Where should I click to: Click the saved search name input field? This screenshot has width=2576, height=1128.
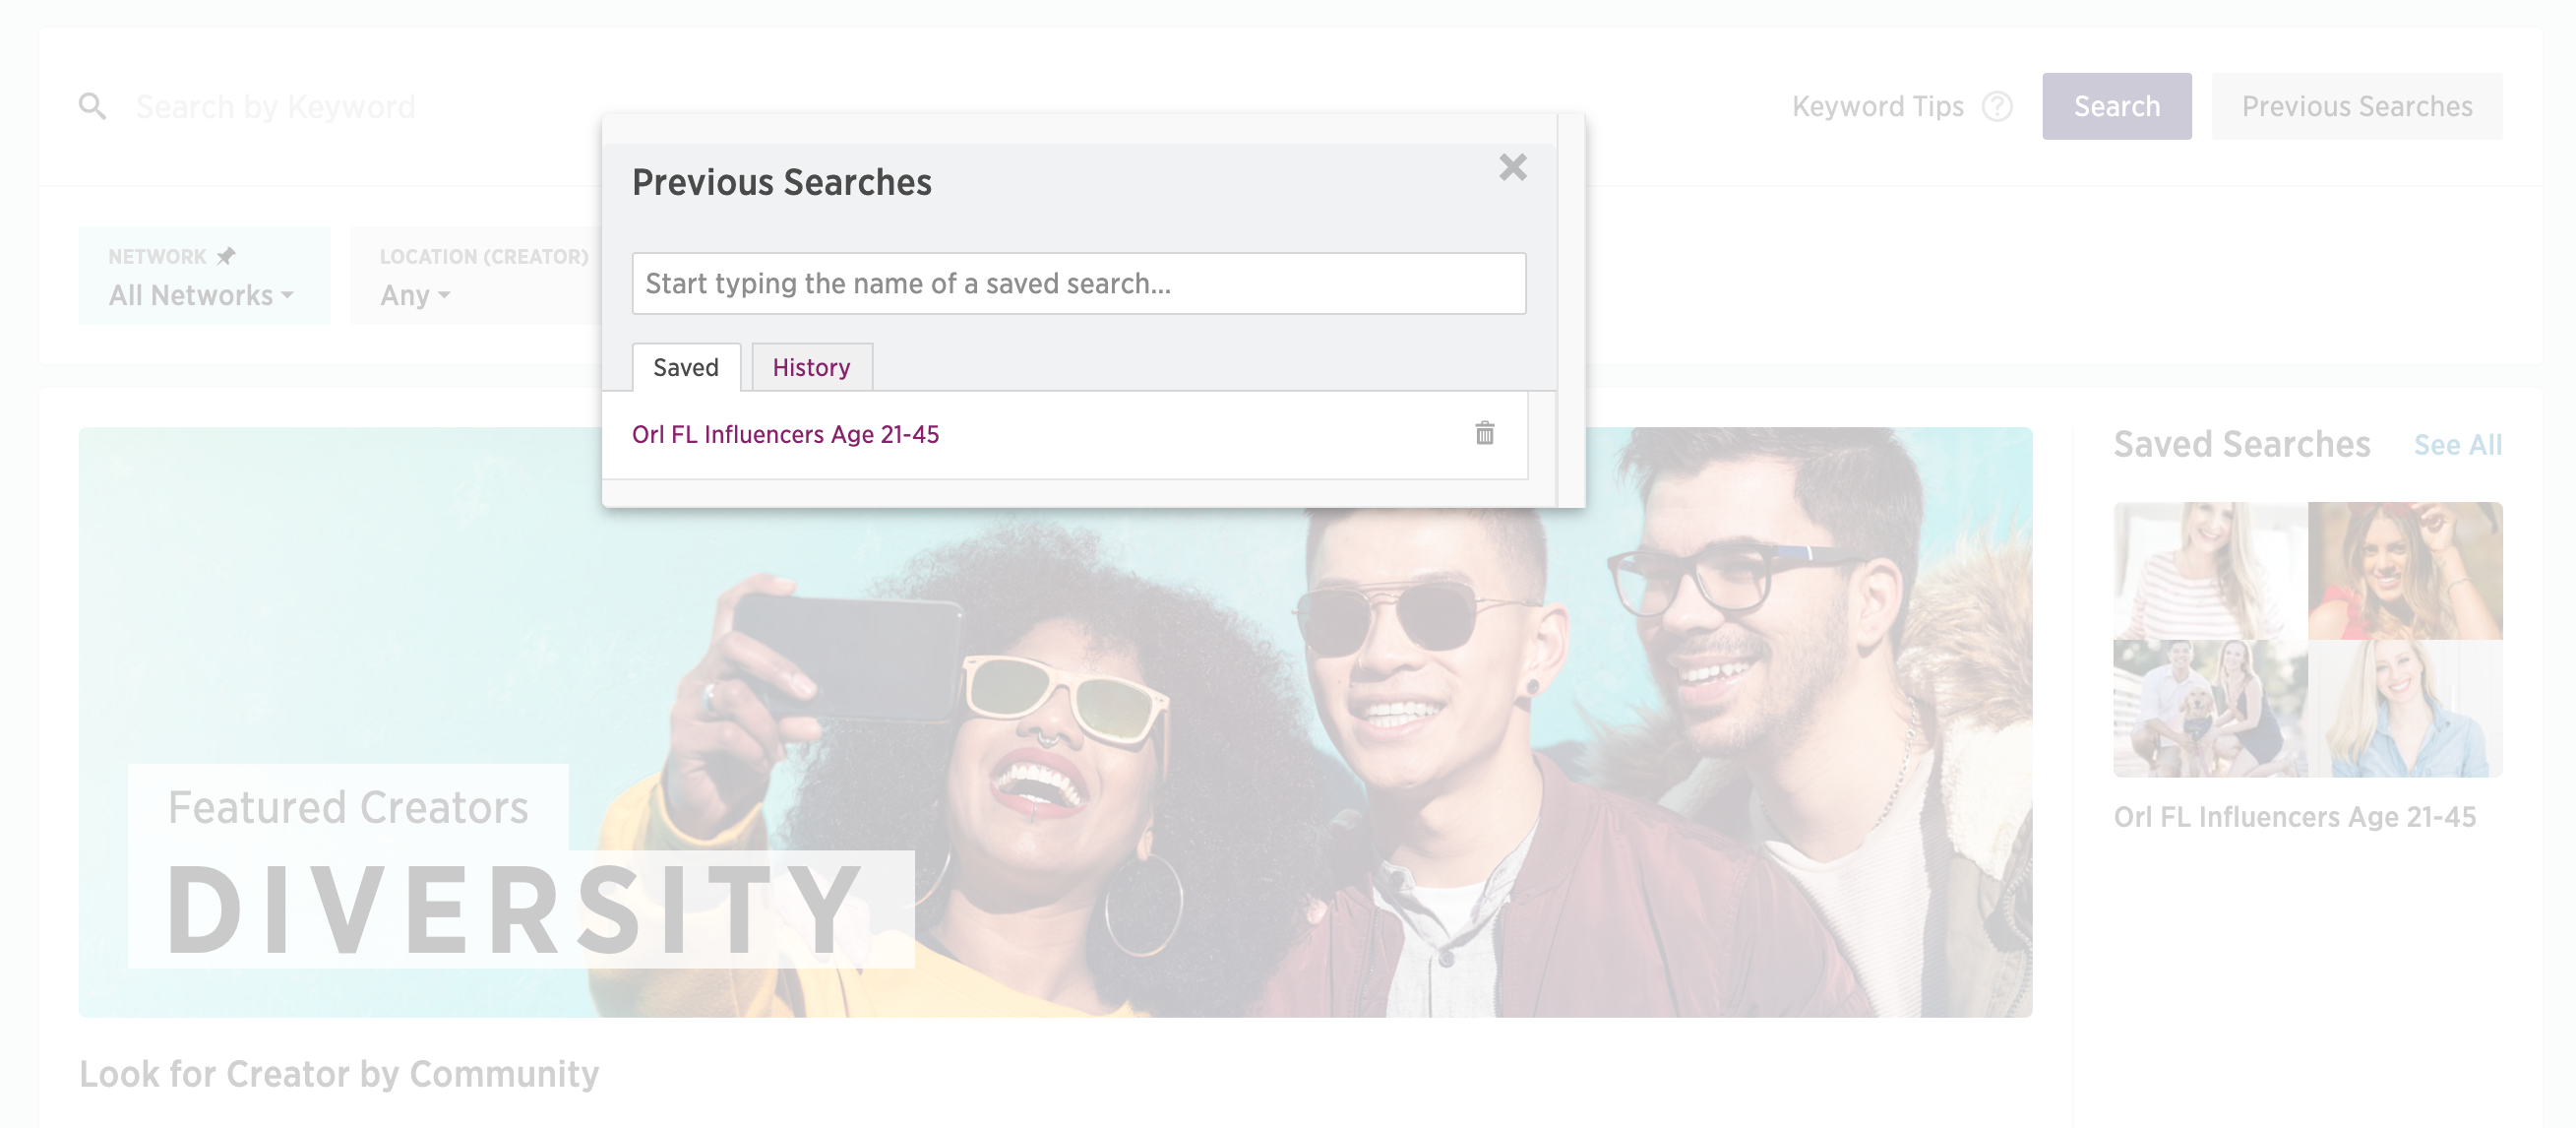click(1079, 283)
